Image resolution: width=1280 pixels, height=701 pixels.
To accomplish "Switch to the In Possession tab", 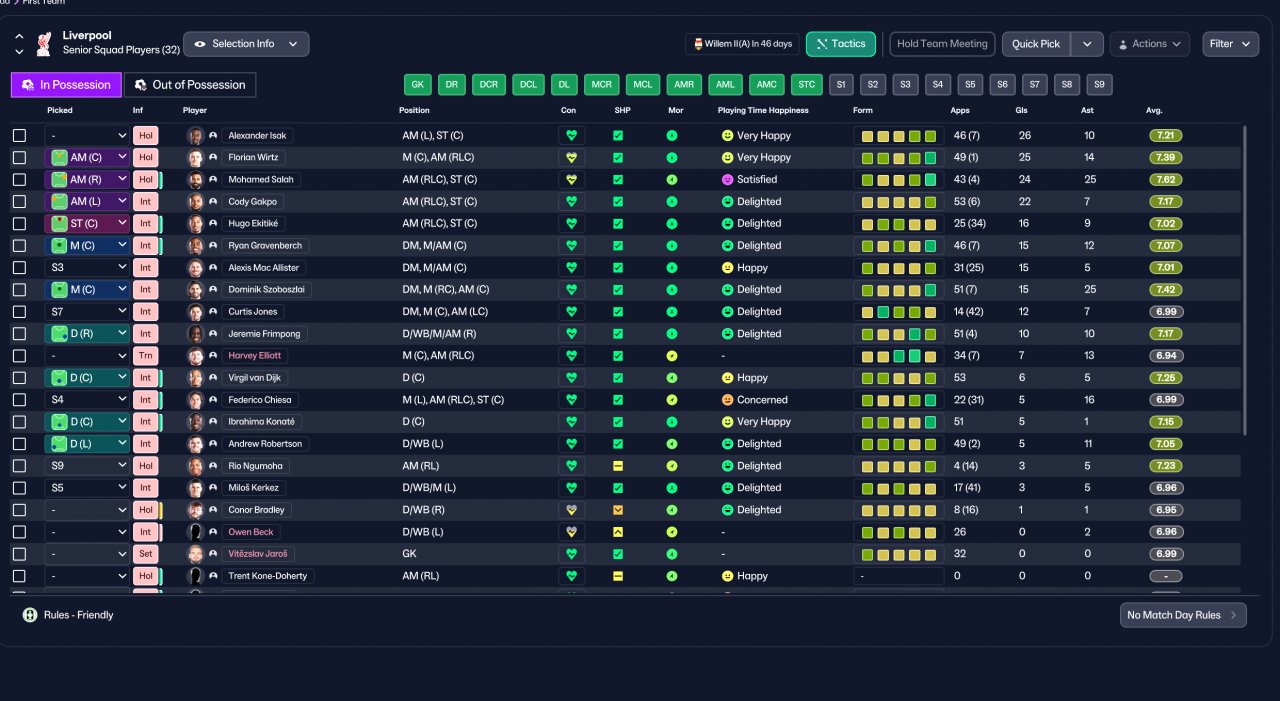I will click(67, 85).
